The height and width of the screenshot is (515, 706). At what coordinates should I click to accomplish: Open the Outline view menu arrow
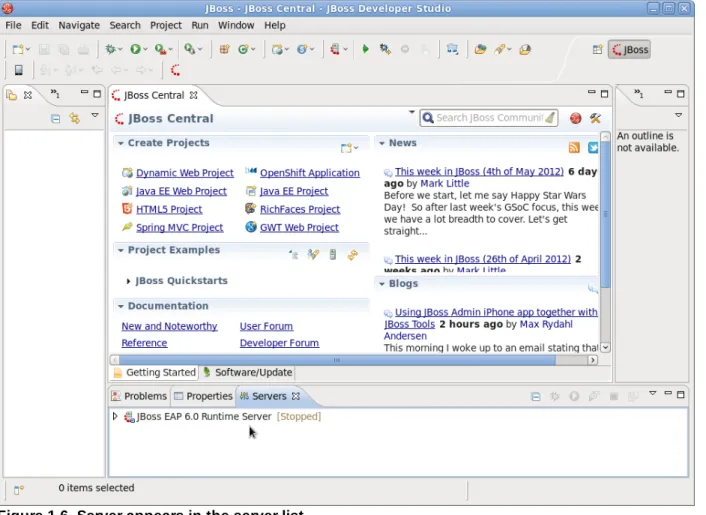(x=679, y=115)
